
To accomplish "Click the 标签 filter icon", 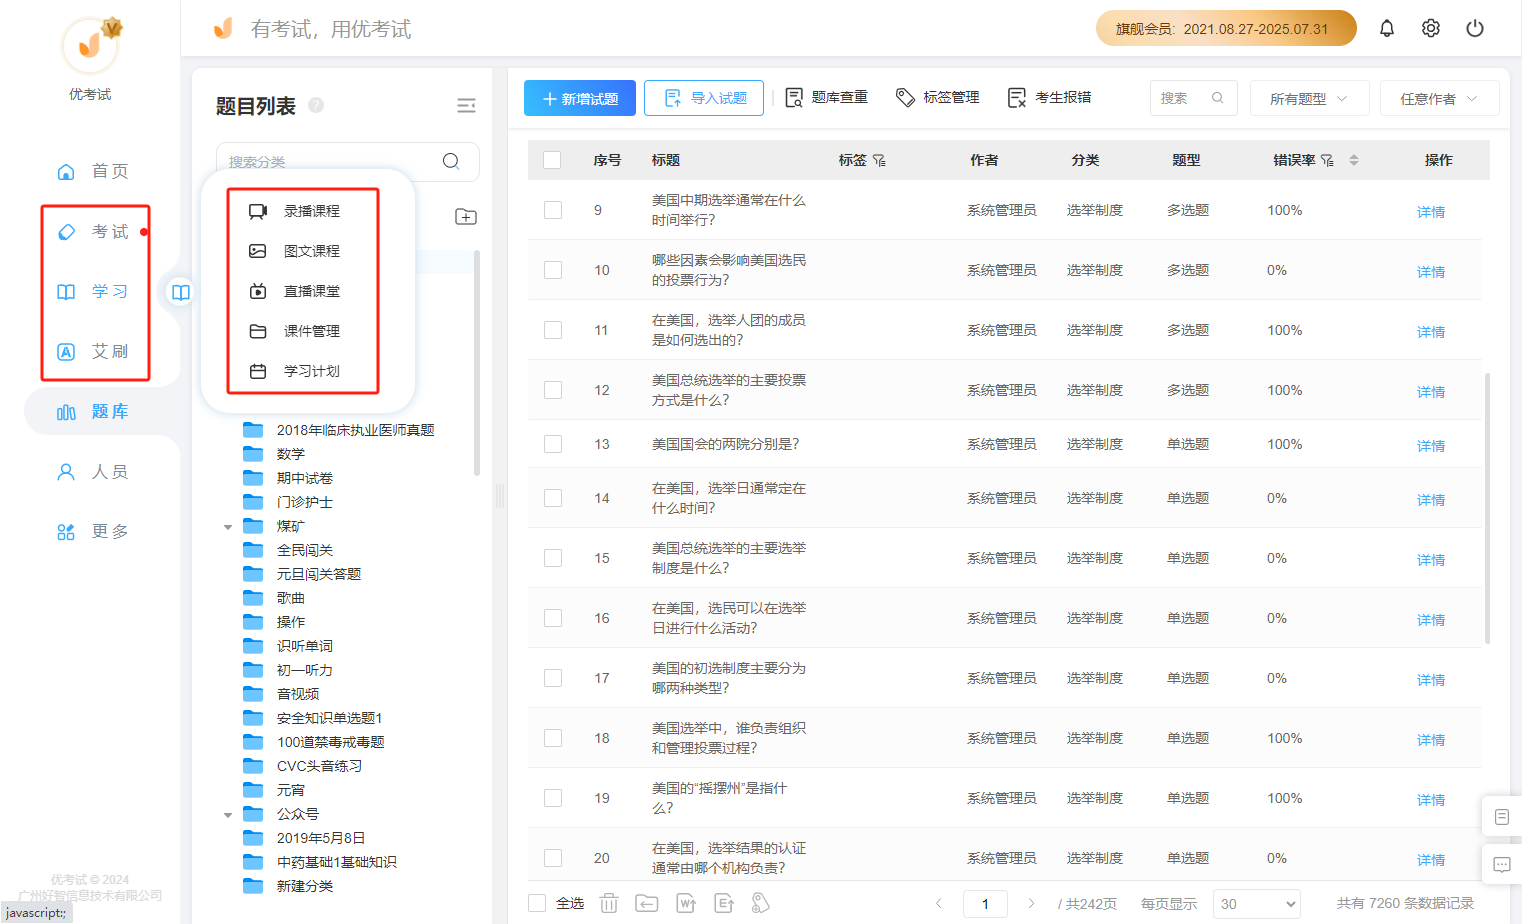I will [879, 160].
